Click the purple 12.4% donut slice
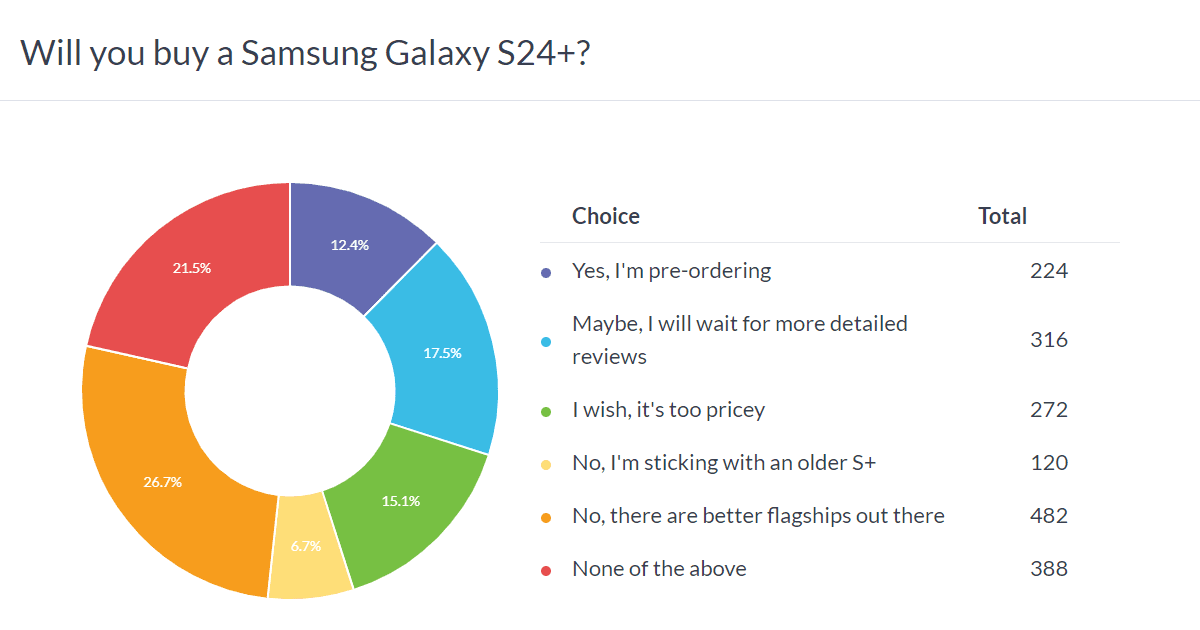The width and height of the screenshot is (1200, 630). pyautogui.click(x=350, y=244)
